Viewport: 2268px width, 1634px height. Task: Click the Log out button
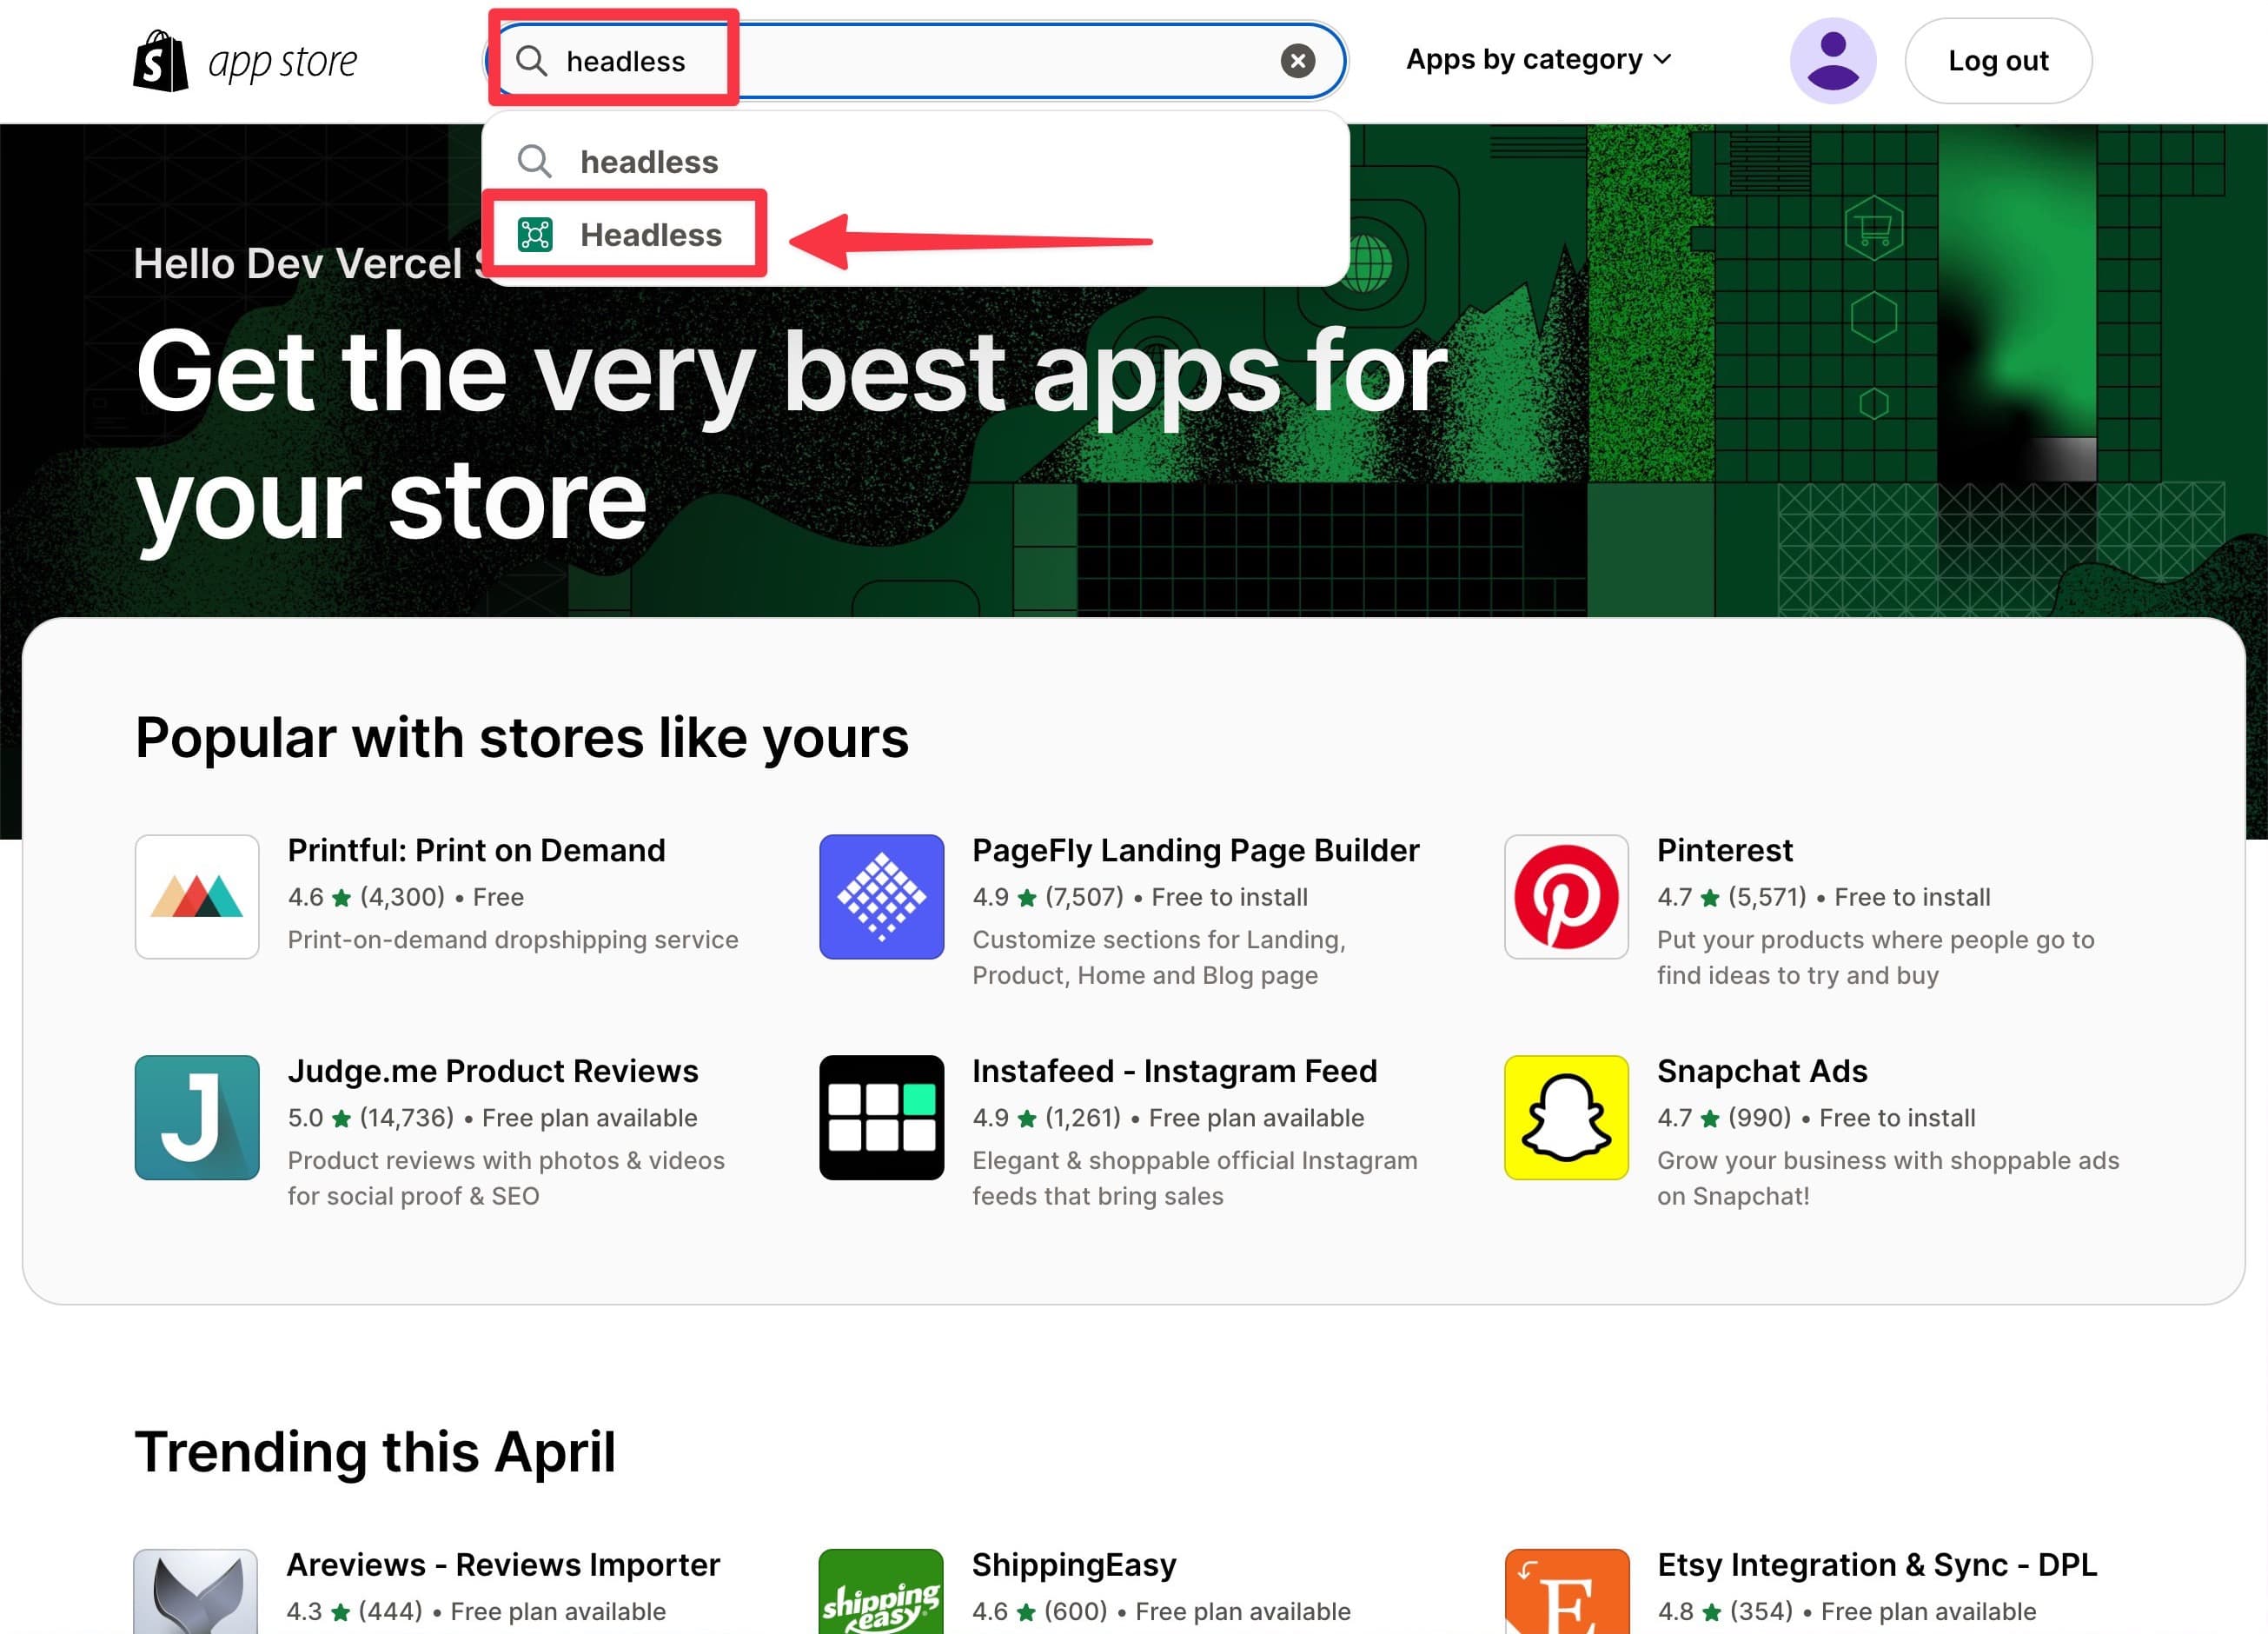click(1997, 60)
